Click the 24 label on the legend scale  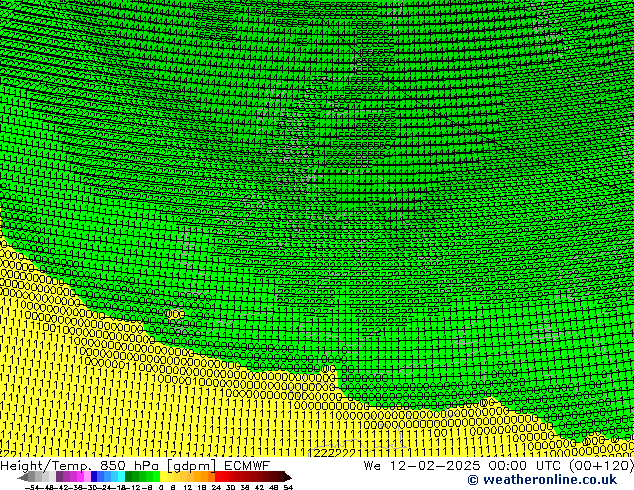216,488
